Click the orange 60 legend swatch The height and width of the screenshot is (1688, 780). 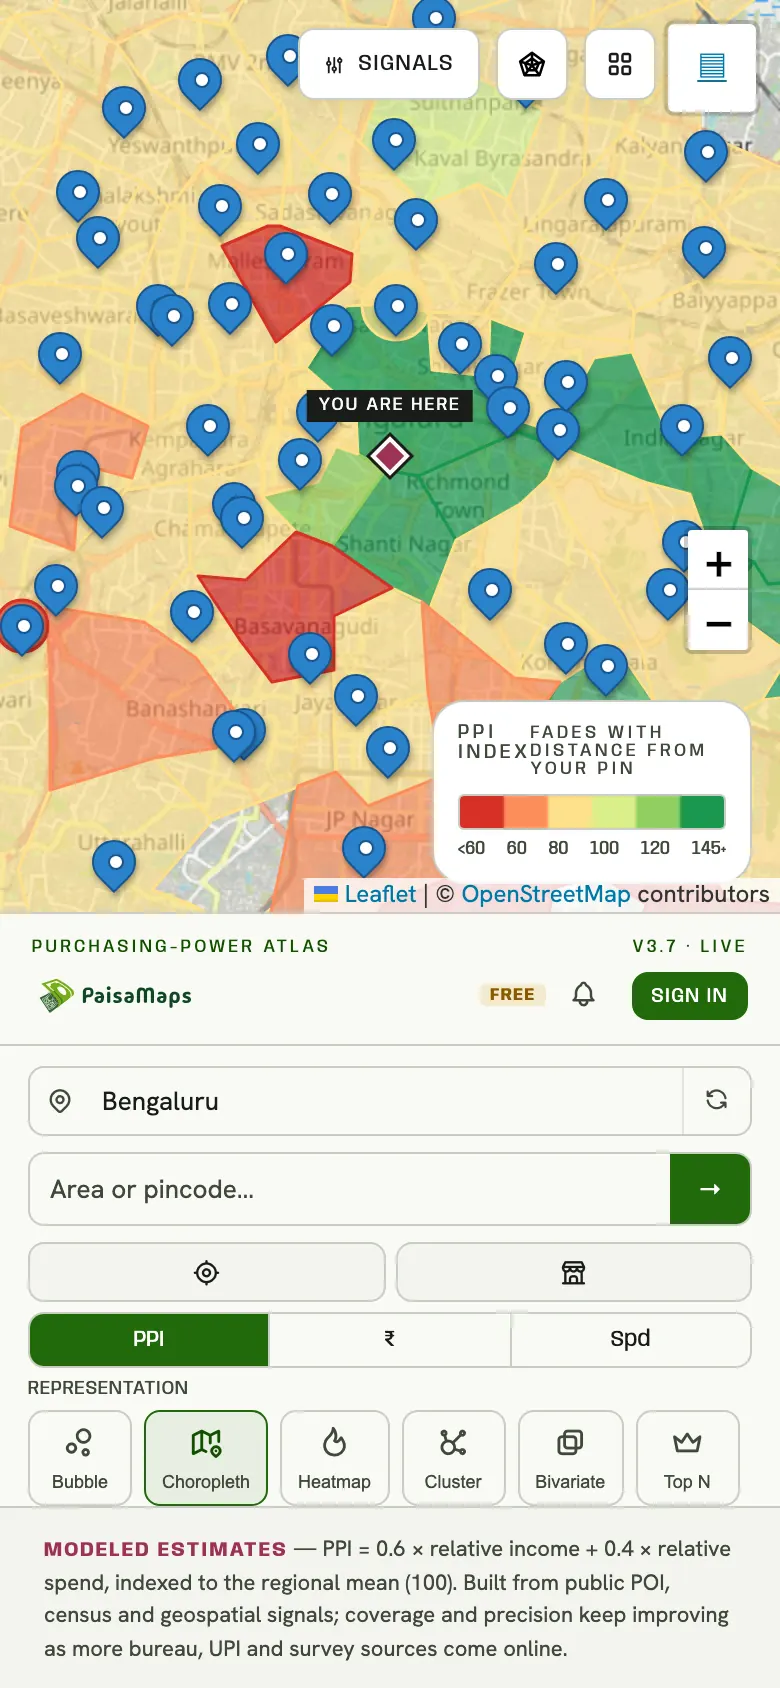click(x=525, y=812)
